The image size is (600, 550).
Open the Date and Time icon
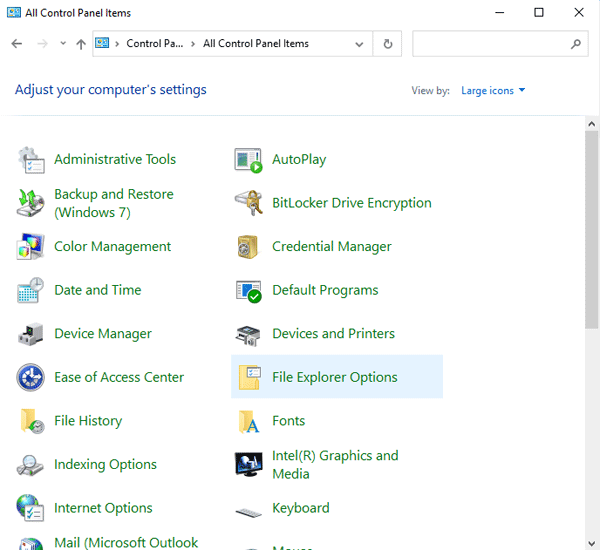(x=31, y=290)
